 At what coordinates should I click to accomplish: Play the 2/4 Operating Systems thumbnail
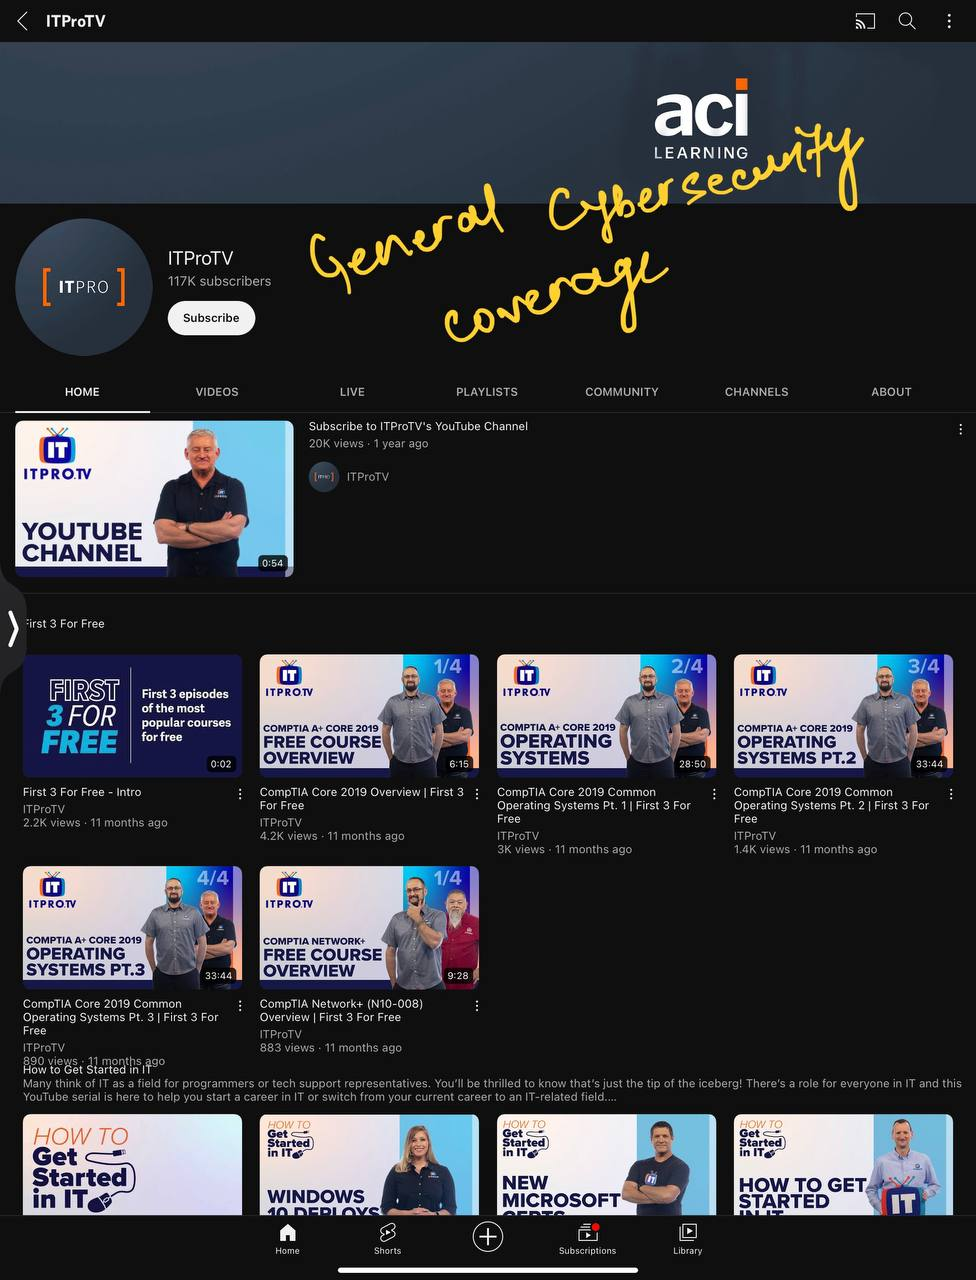[606, 716]
